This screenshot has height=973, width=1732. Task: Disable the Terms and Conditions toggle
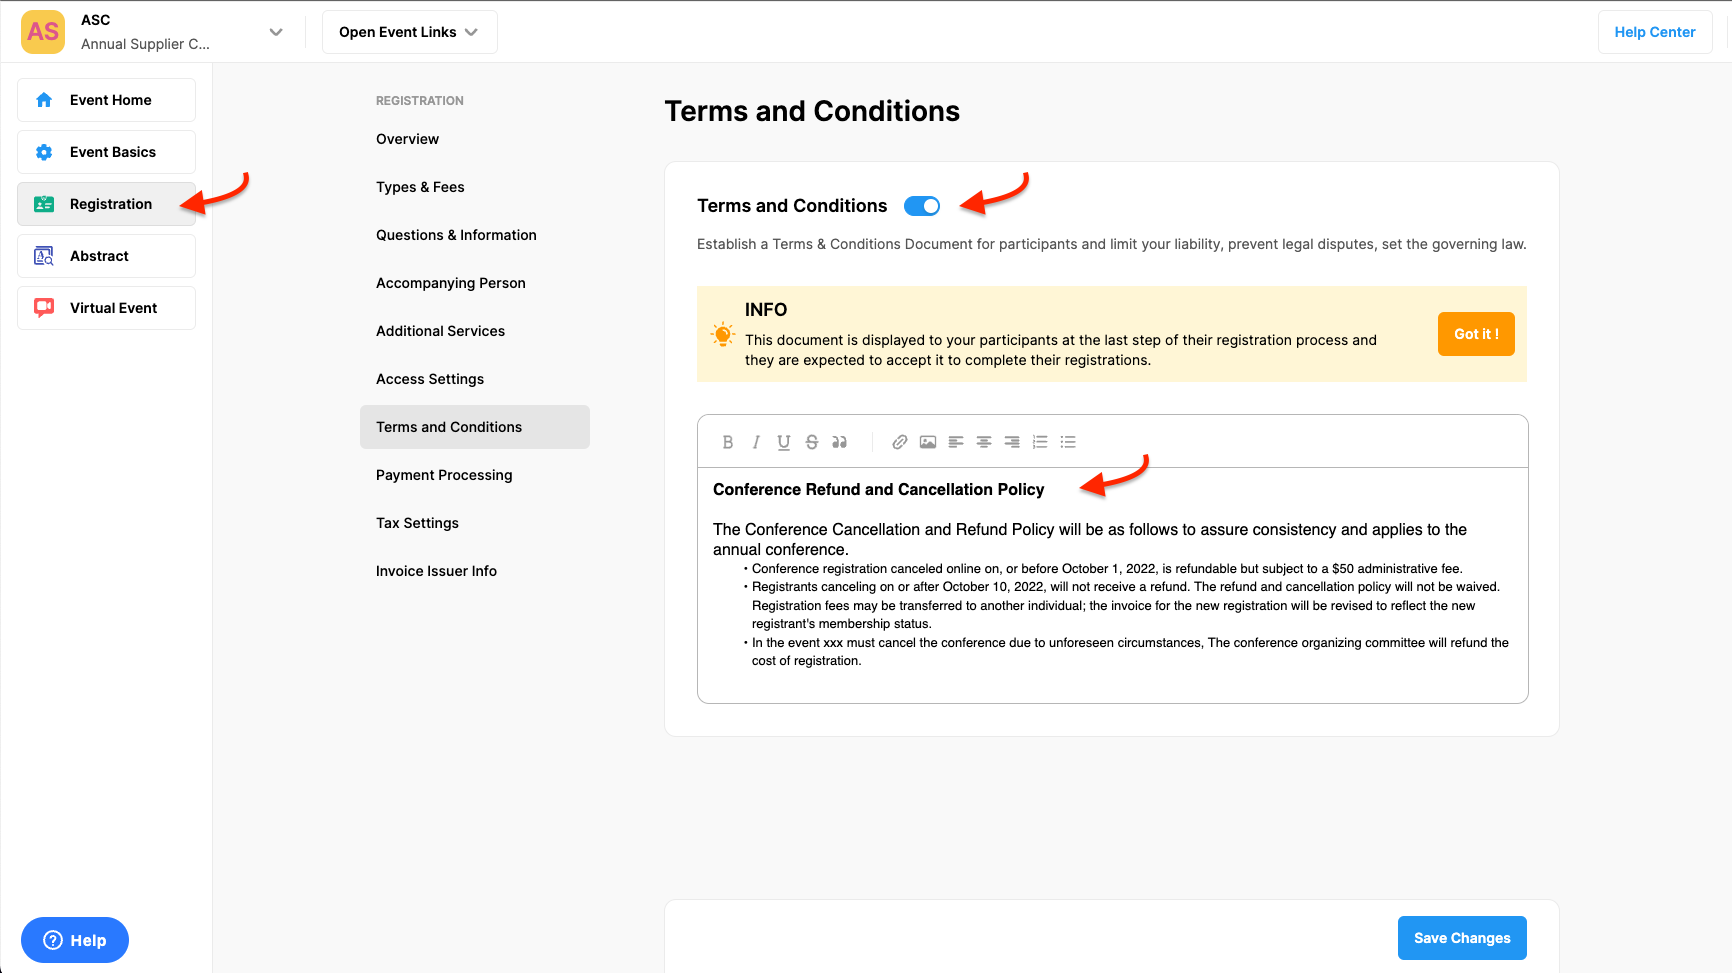click(922, 206)
